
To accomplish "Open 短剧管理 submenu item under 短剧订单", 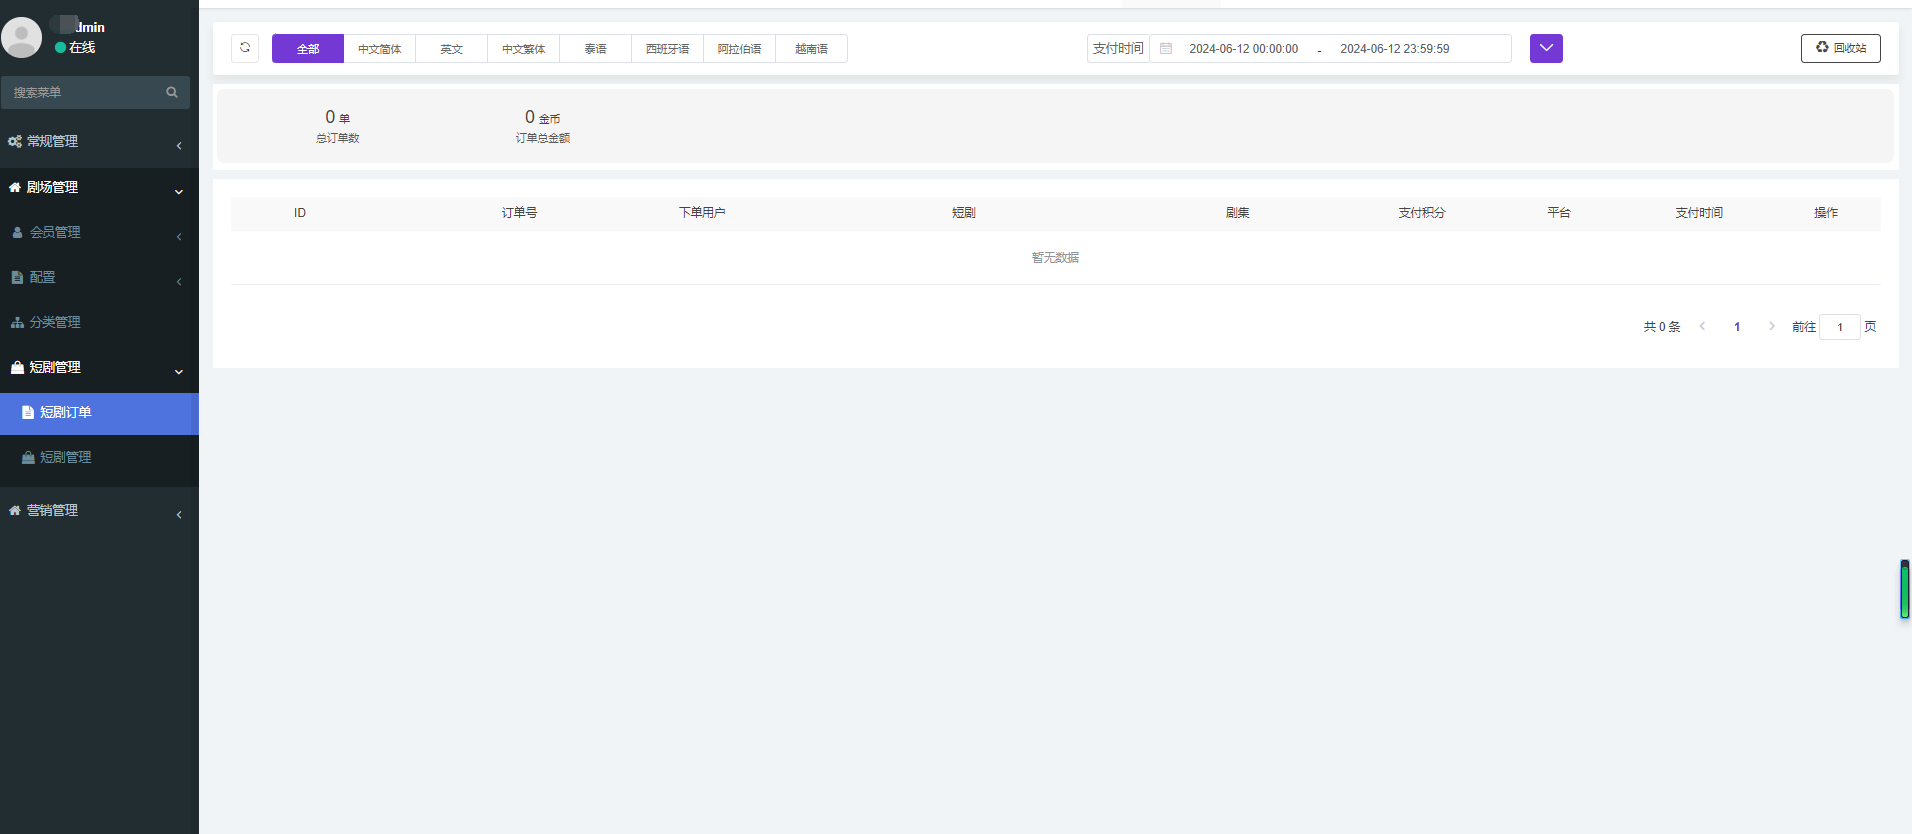I will point(66,457).
